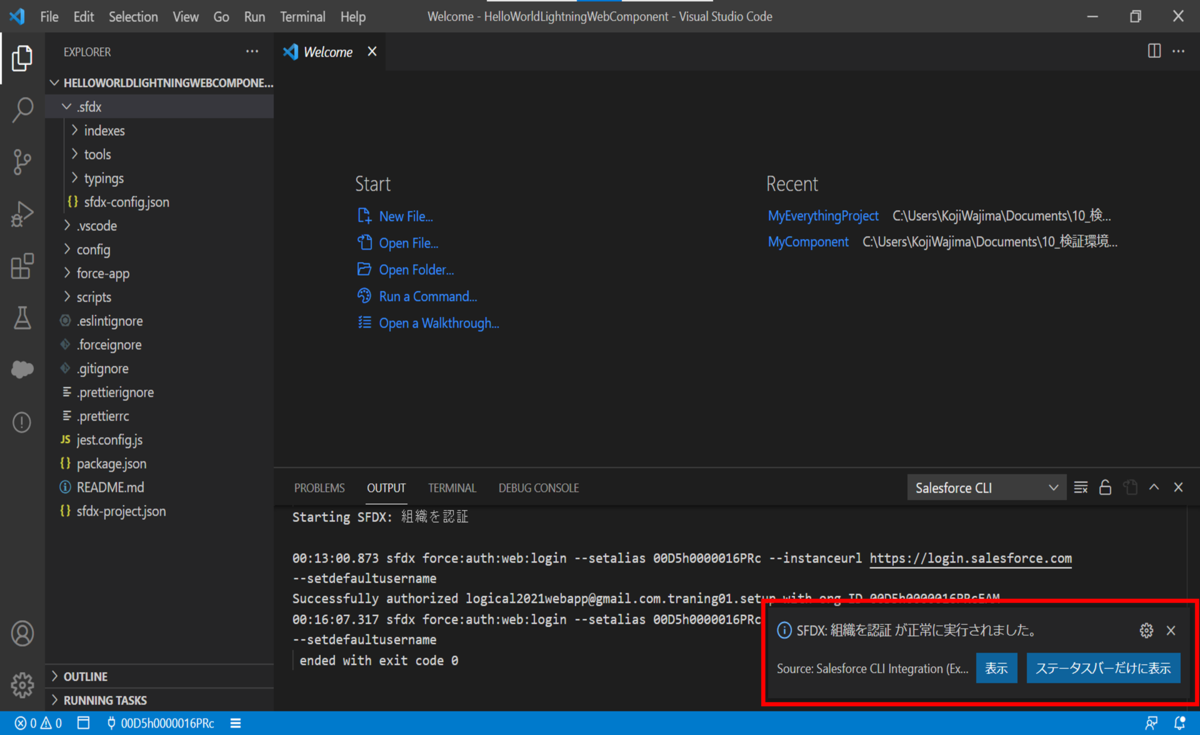
Task: Open recent project MyEverythingProject
Action: [x=823, y=216]
